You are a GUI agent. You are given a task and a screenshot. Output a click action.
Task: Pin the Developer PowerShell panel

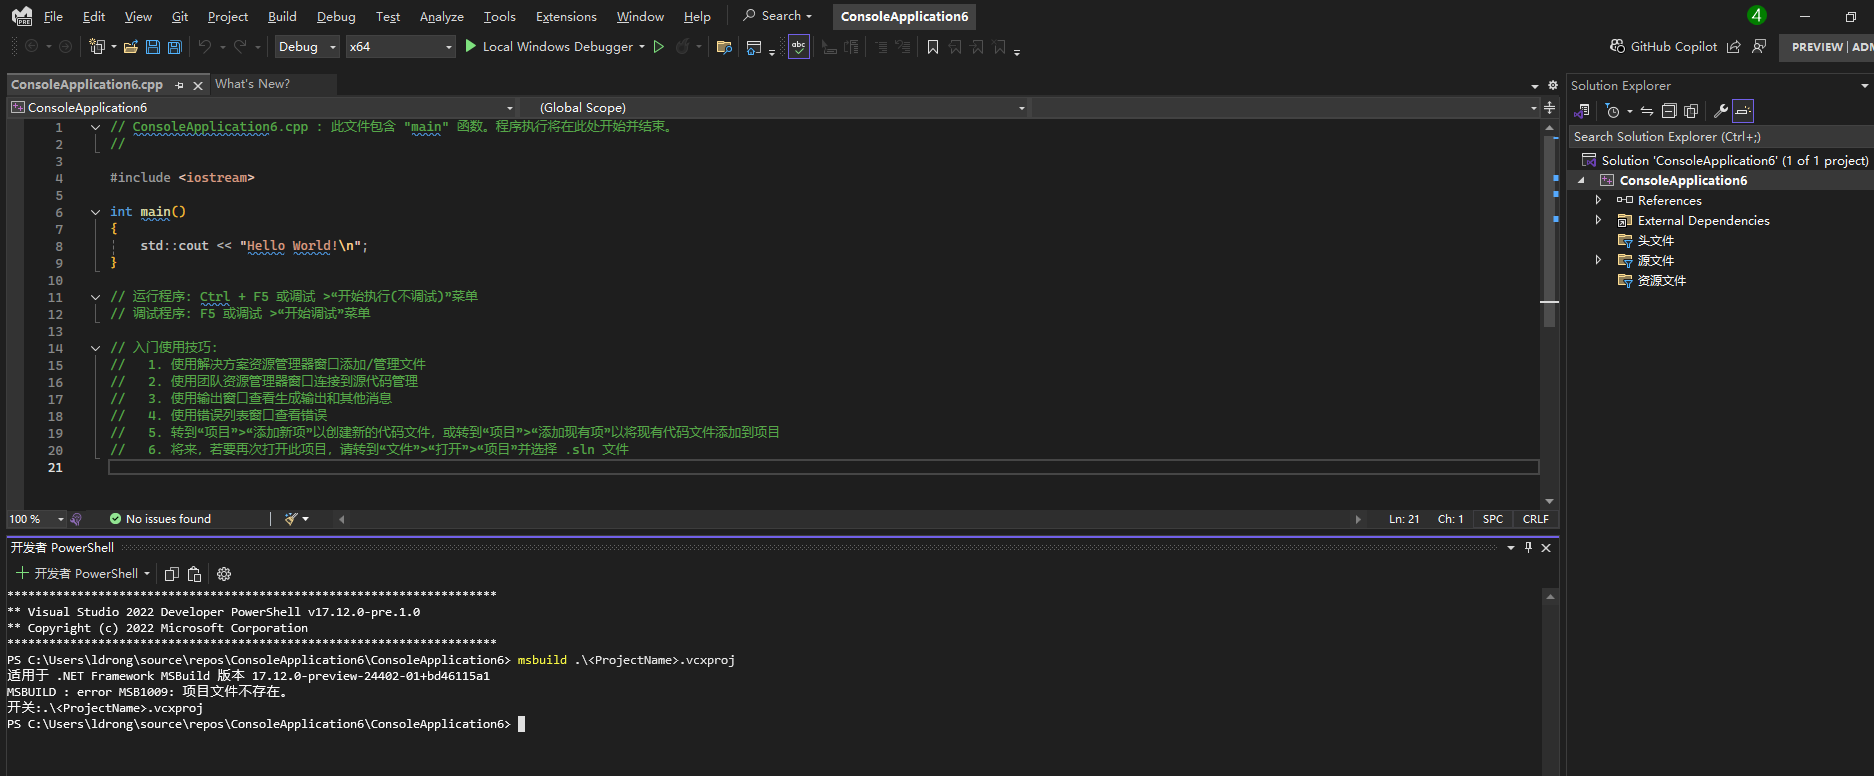pyautogui.click(x=1528, y=547)
